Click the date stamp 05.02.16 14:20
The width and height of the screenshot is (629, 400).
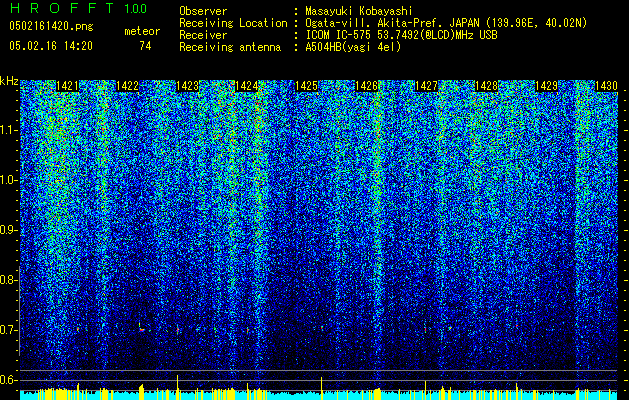tap(51, 46)
